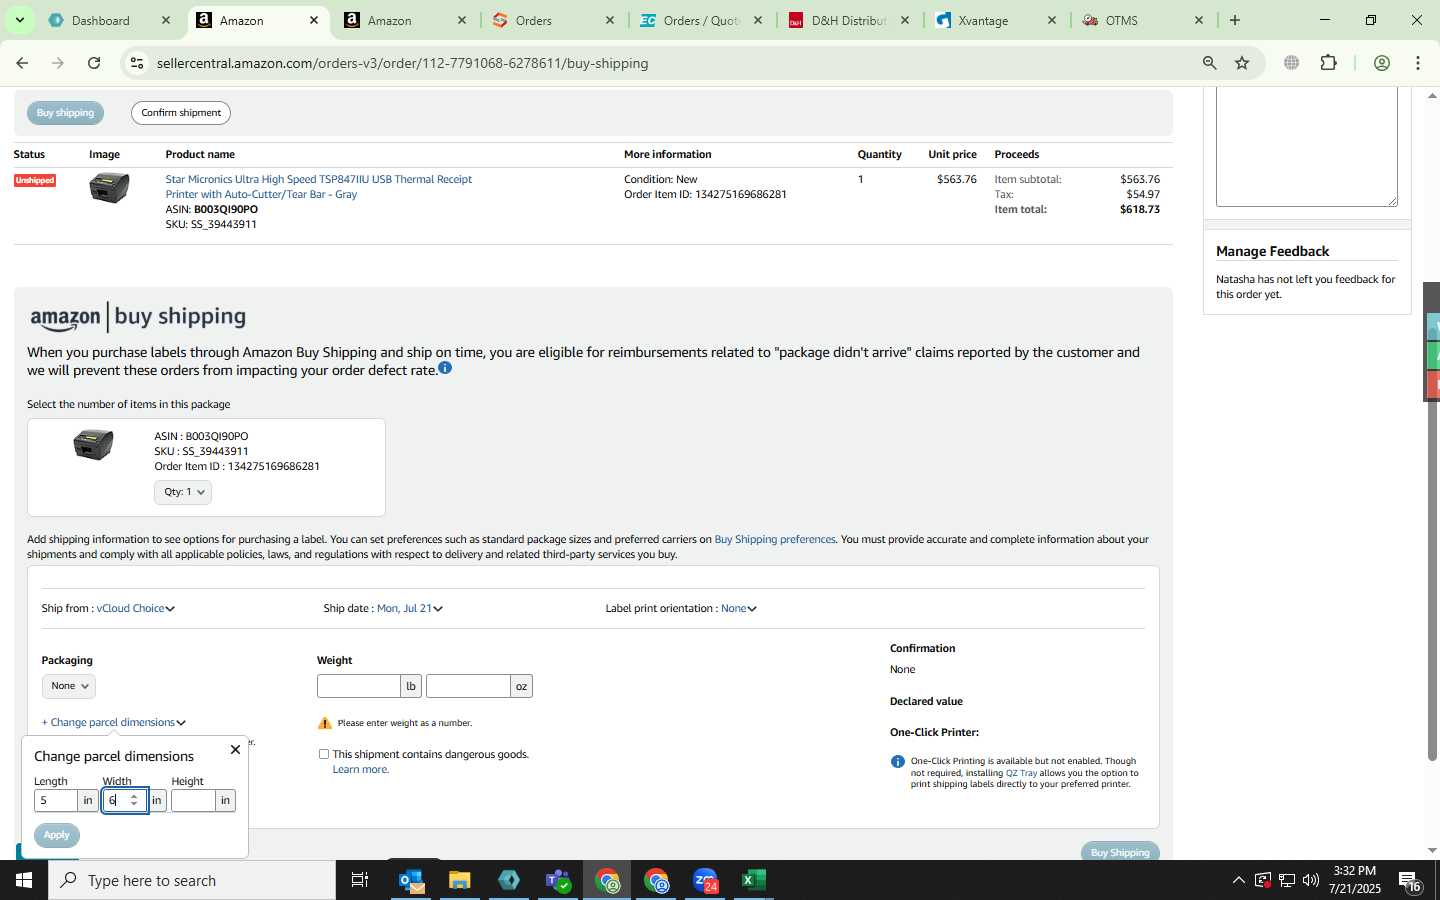Close the Dashboard browser tab
1440x900 pixels.
click(166, 20)
